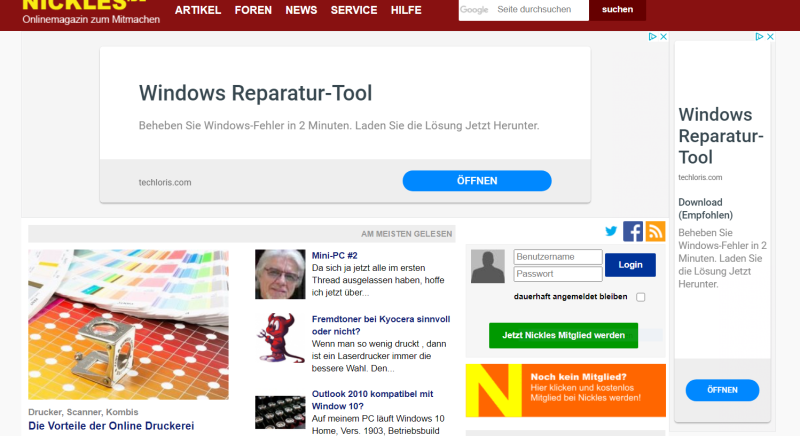Viewport: 800px width, 436px height.
Task: Open the FOREN menu
Action: pyautogui.click(x=253, y=10)
